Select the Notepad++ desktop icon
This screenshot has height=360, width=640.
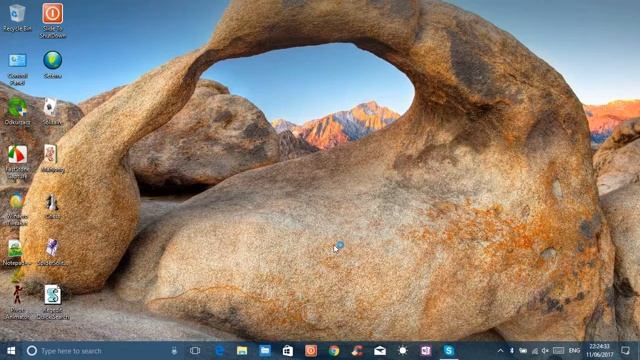16,253
